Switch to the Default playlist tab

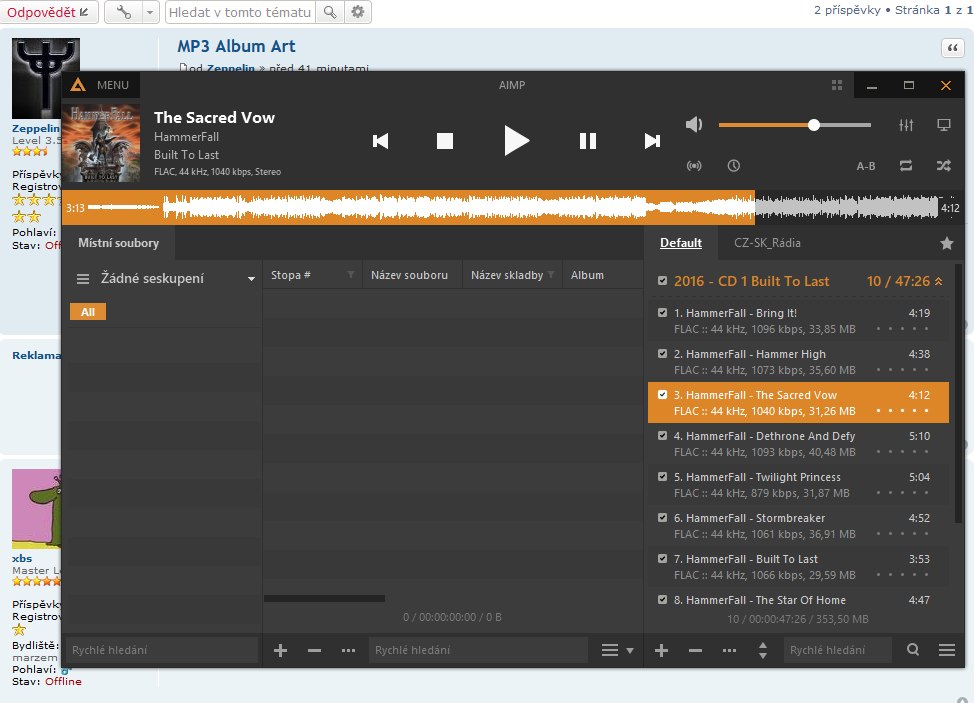(681, 243)
